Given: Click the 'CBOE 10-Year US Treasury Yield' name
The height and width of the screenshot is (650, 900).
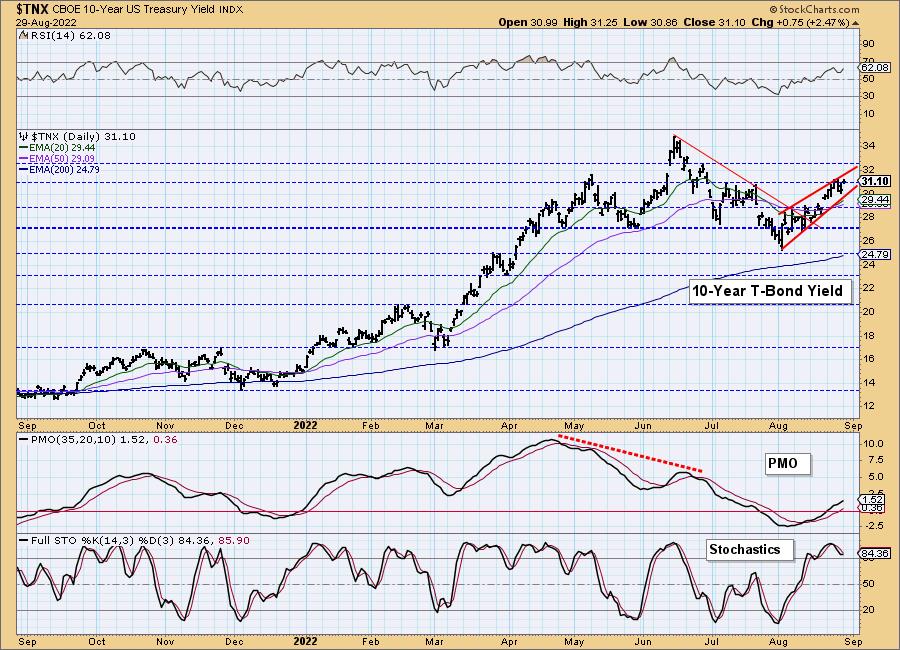Looking at the screenshot, I should click(134, 10).
